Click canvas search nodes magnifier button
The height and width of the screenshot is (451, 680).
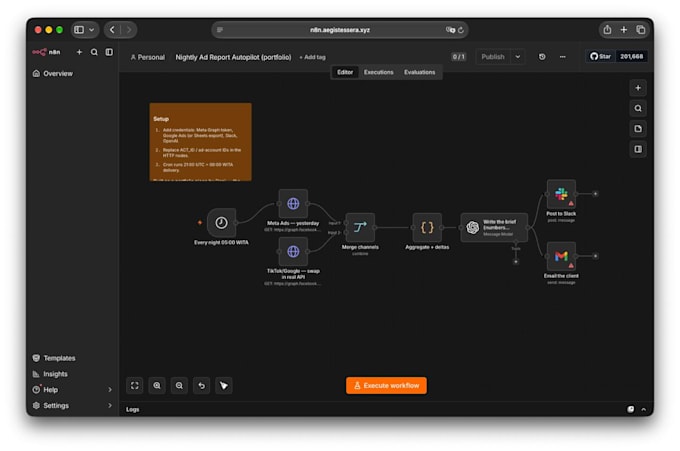(x=638, y=108)
